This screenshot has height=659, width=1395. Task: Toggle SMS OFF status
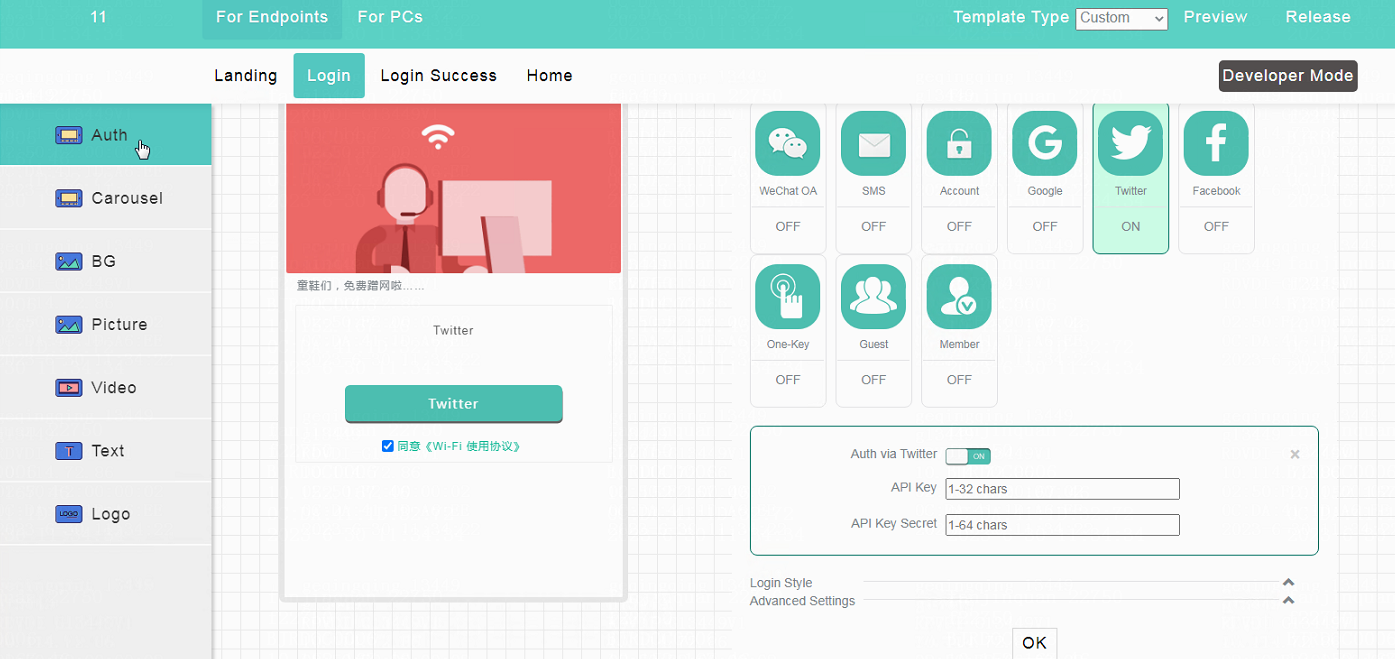pos(874,226)
